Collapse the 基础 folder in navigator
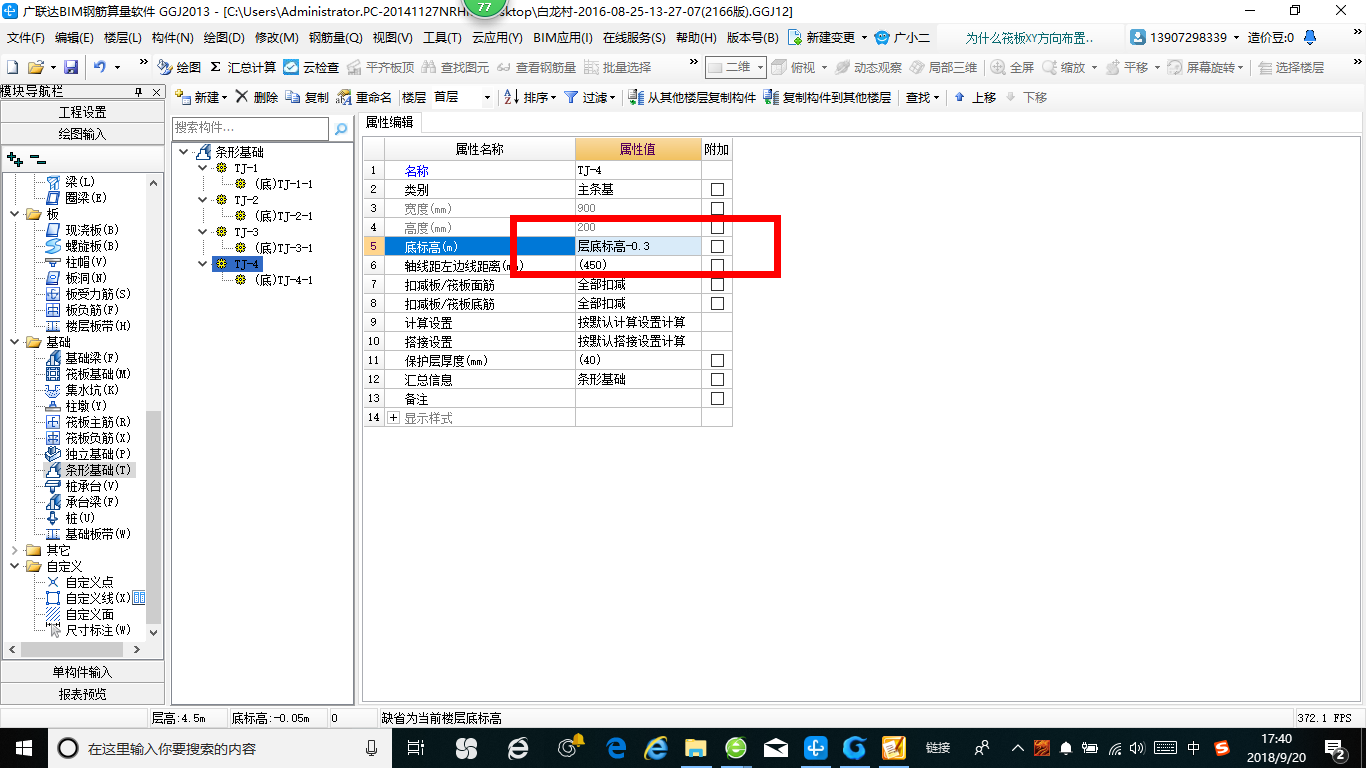 pos(14,342)
